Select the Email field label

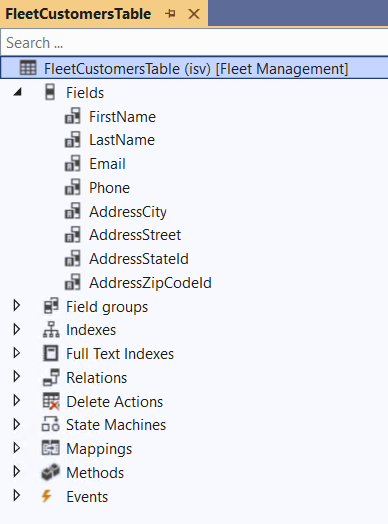pyautogui.click(x=107, y=164)
